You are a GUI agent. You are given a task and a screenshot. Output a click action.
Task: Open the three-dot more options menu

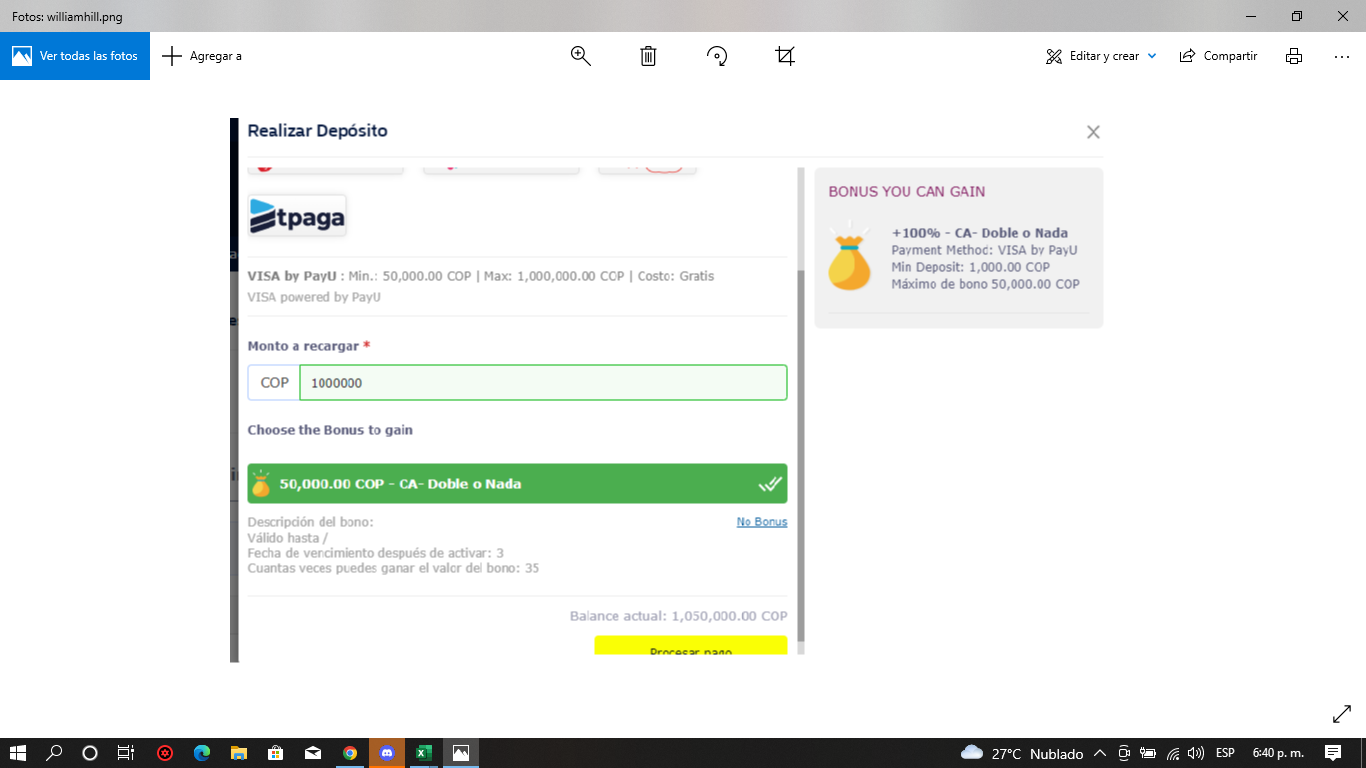[x=1342, y=56]
